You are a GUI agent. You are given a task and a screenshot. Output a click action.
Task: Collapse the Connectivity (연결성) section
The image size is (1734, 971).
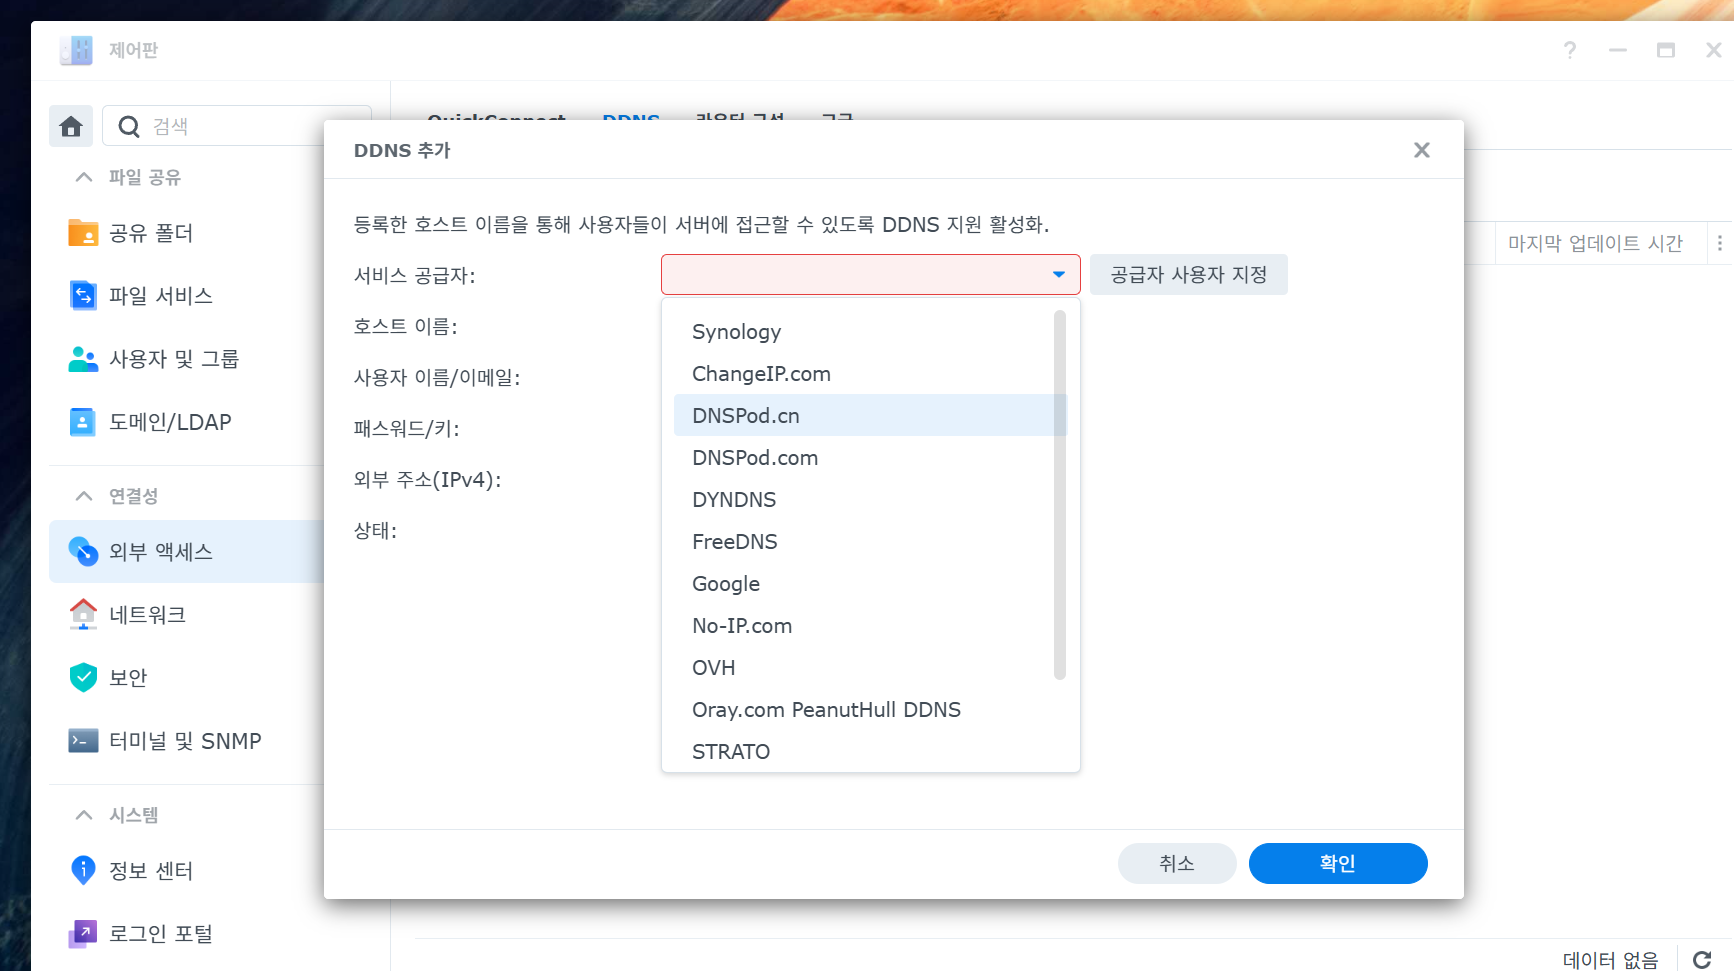(84, 496)
